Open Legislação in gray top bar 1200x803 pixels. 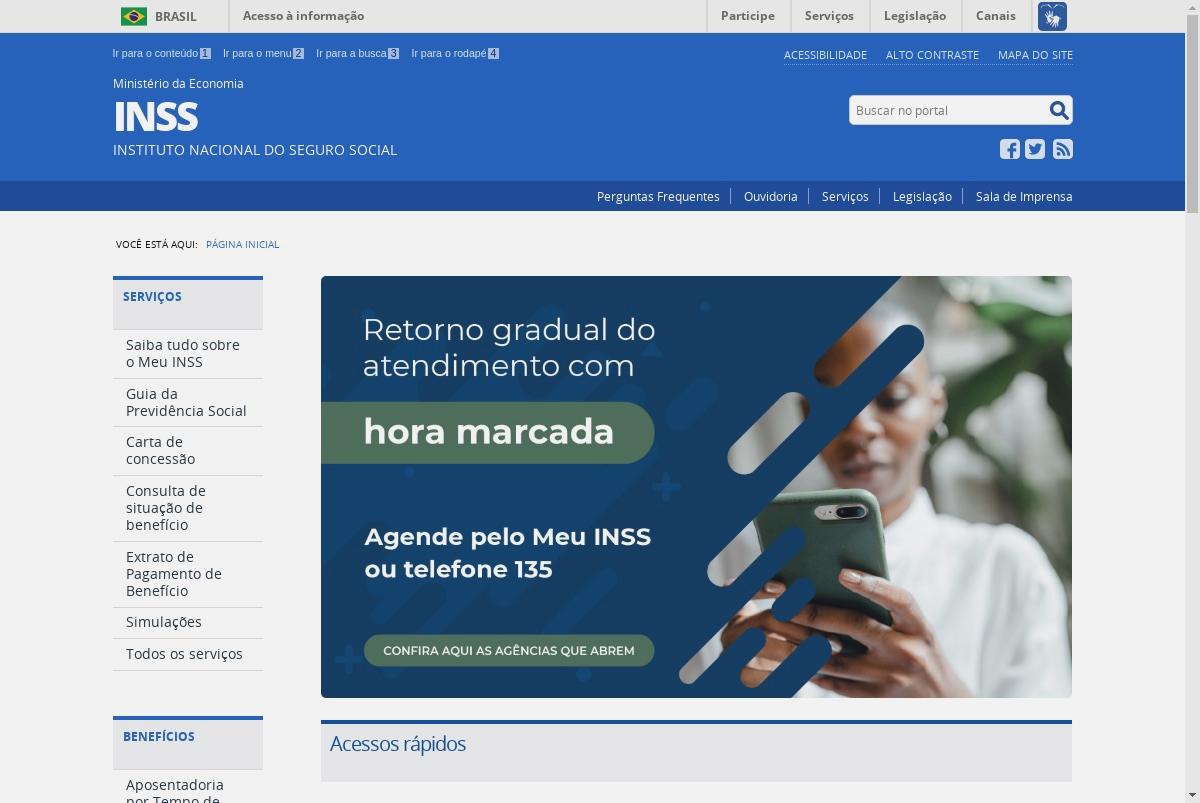tap(915, 16)
